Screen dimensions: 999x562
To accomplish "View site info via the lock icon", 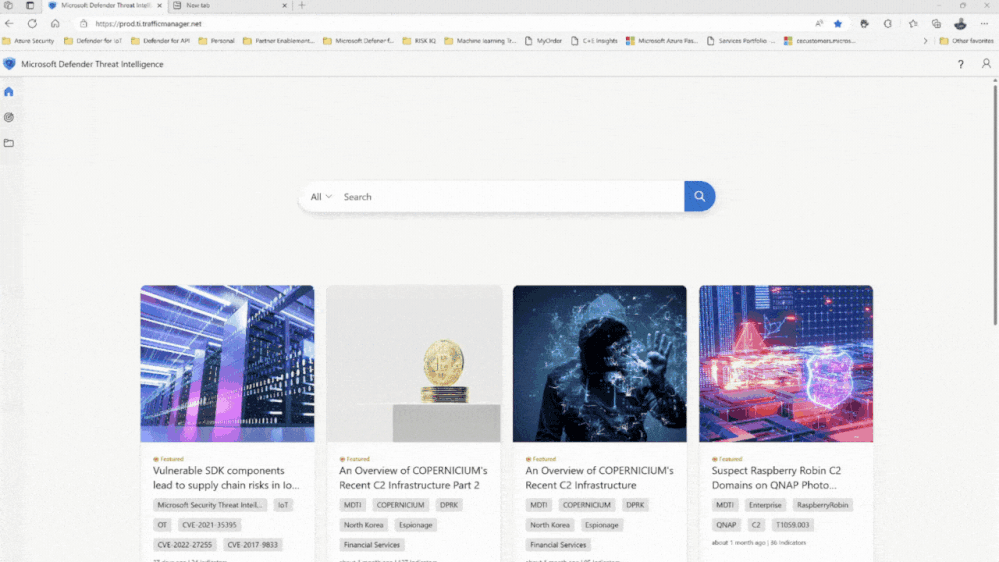I will (83, 24).
